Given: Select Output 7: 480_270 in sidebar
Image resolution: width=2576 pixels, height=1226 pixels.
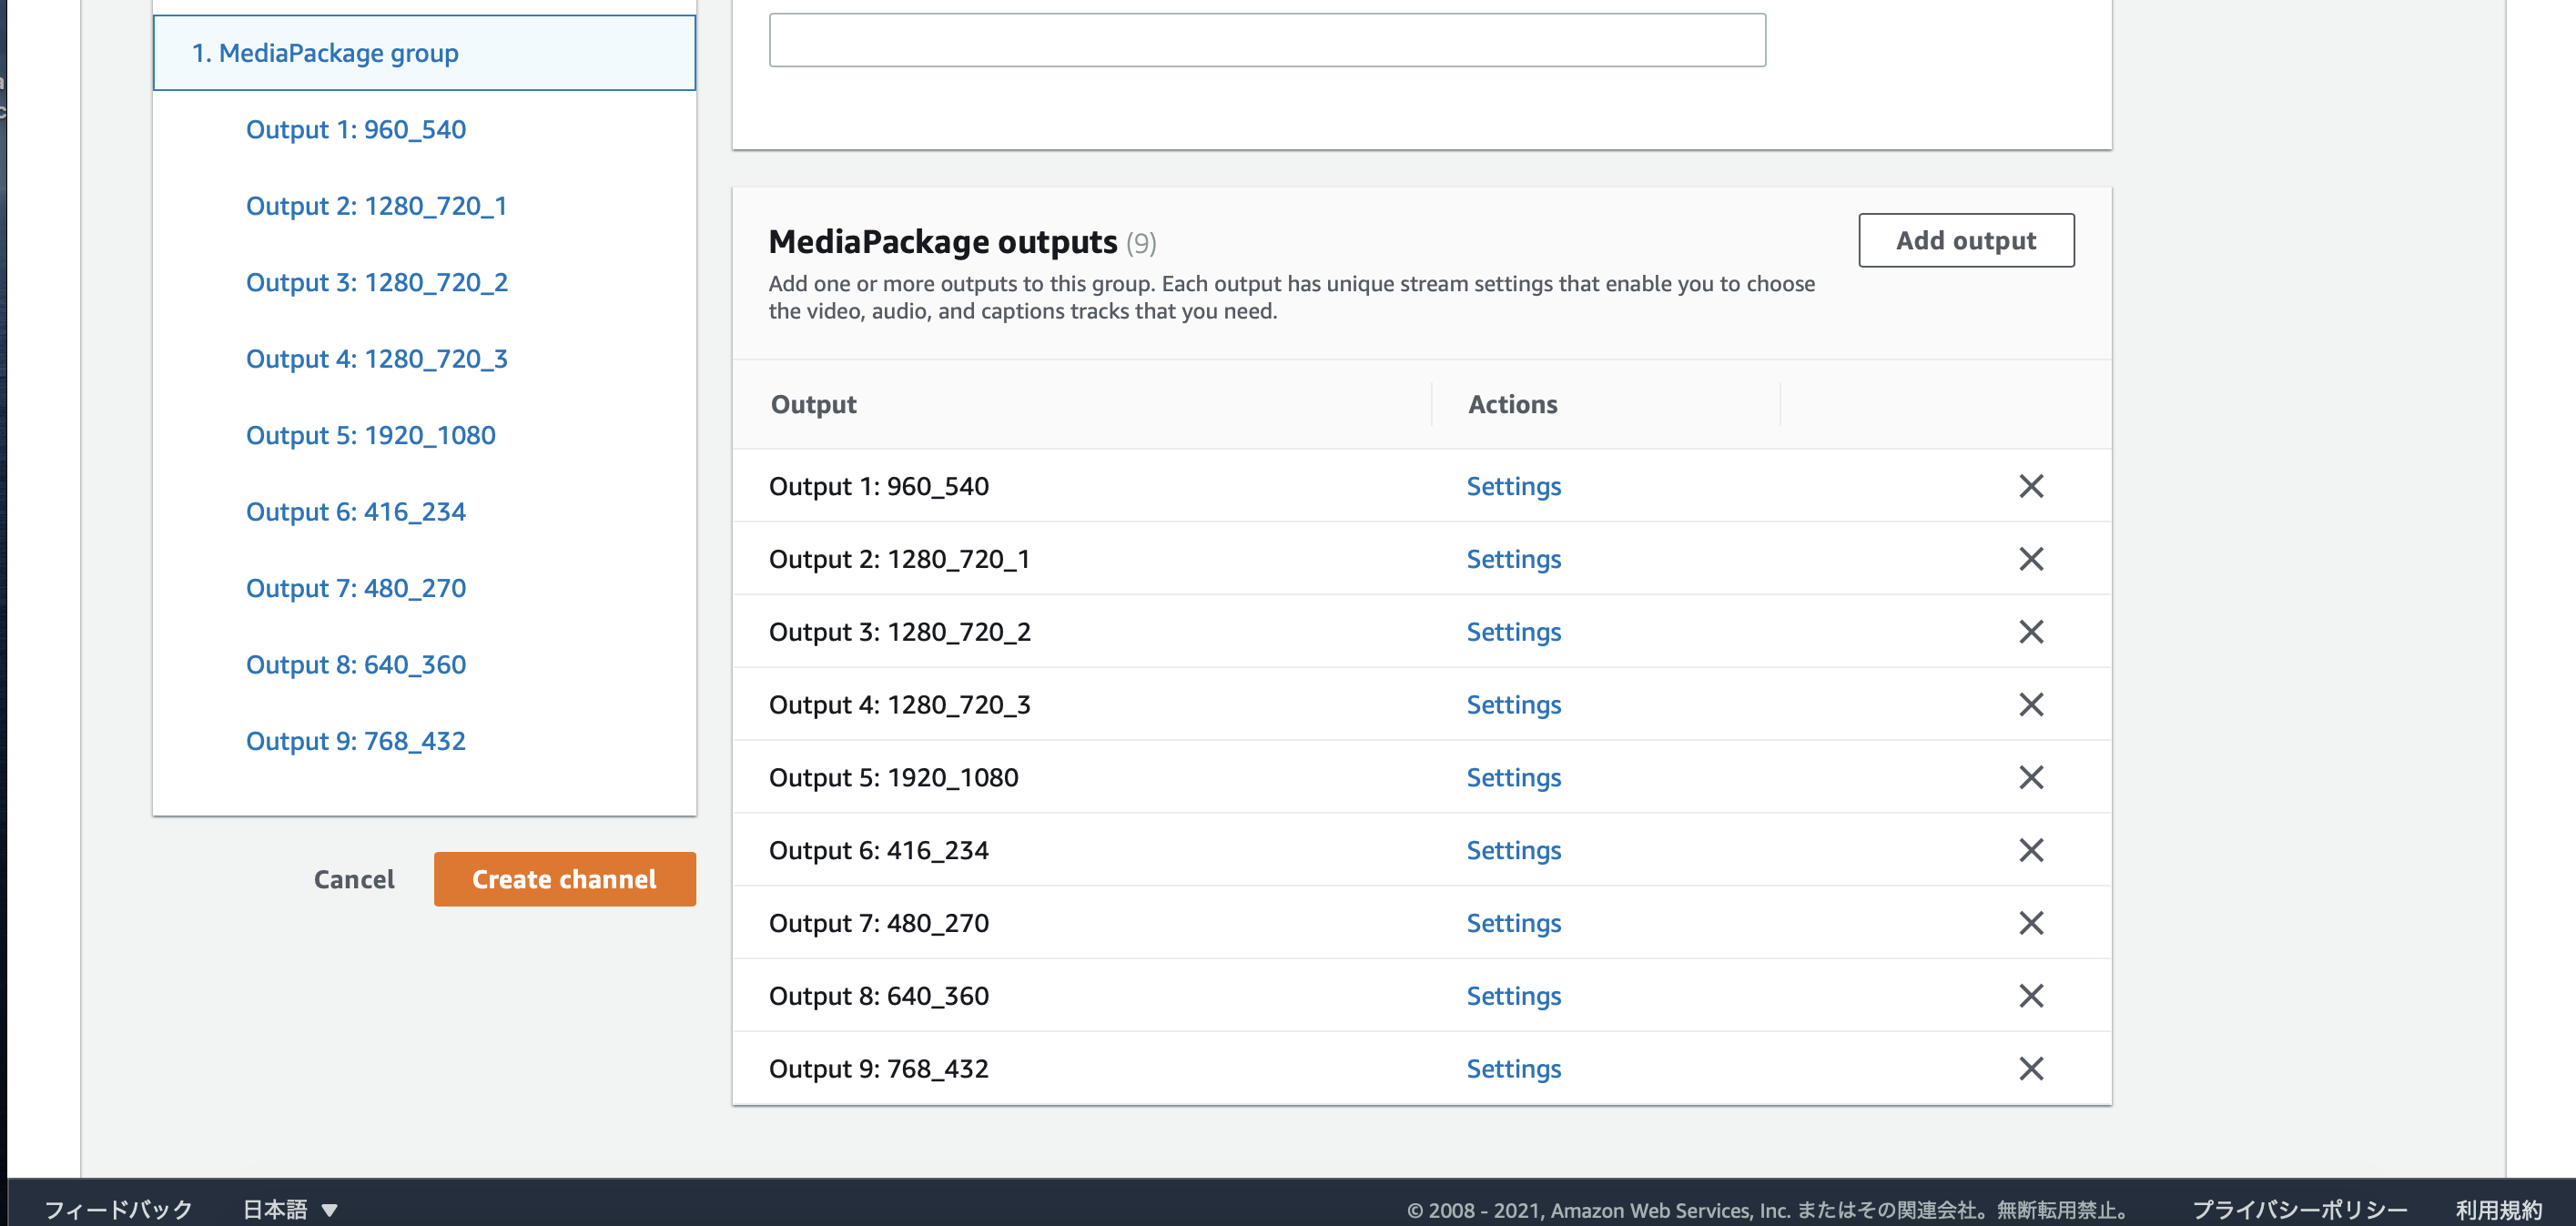Looking at the screenshot, I should (x=356, y=588).
